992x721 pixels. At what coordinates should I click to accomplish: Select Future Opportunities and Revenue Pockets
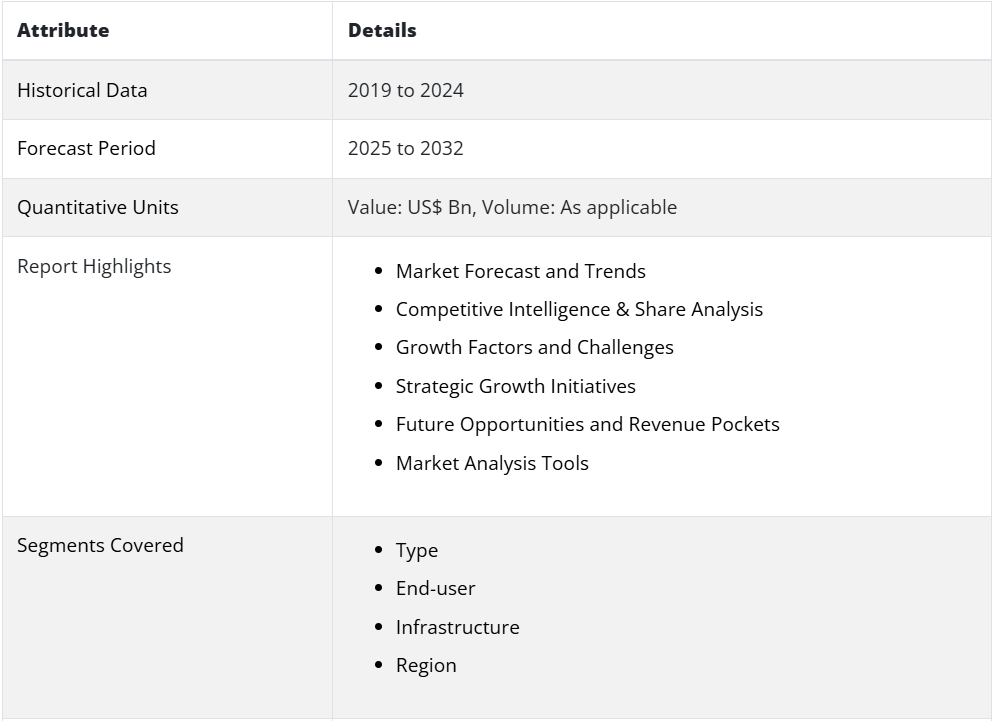[588, 424]
